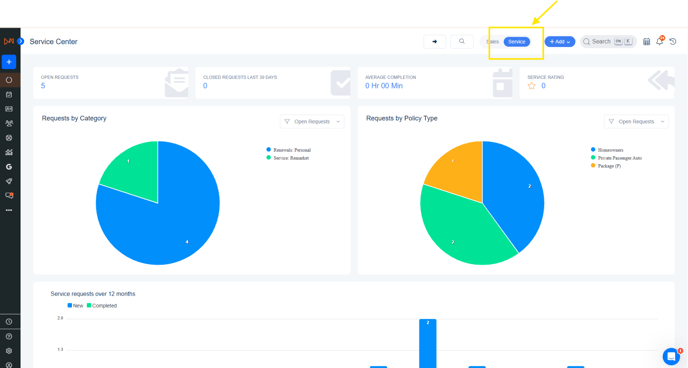The height and width of the screenshot is (368, 688).
Task: Open the G icon in sidebar
Action: pyautogui.click(x=9, y=167)
